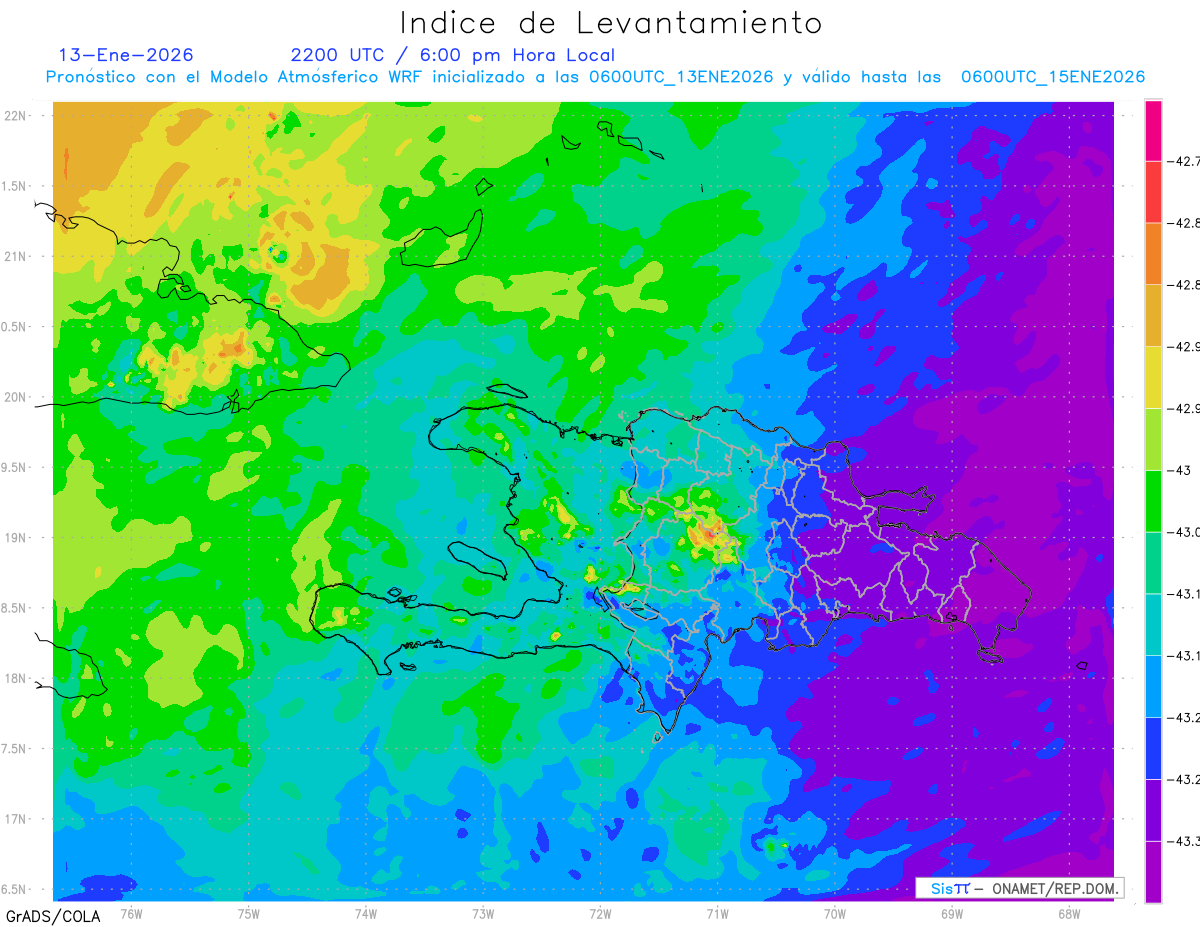Click the colorbar value '-42.7'
The image size is (1200, 927).
pos(1186,160)
